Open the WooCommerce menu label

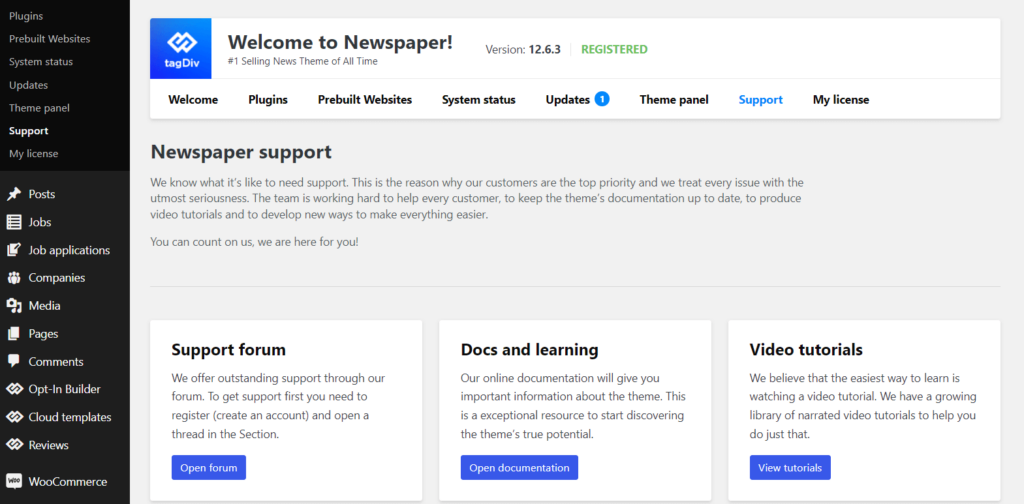[x=67, y=482]
